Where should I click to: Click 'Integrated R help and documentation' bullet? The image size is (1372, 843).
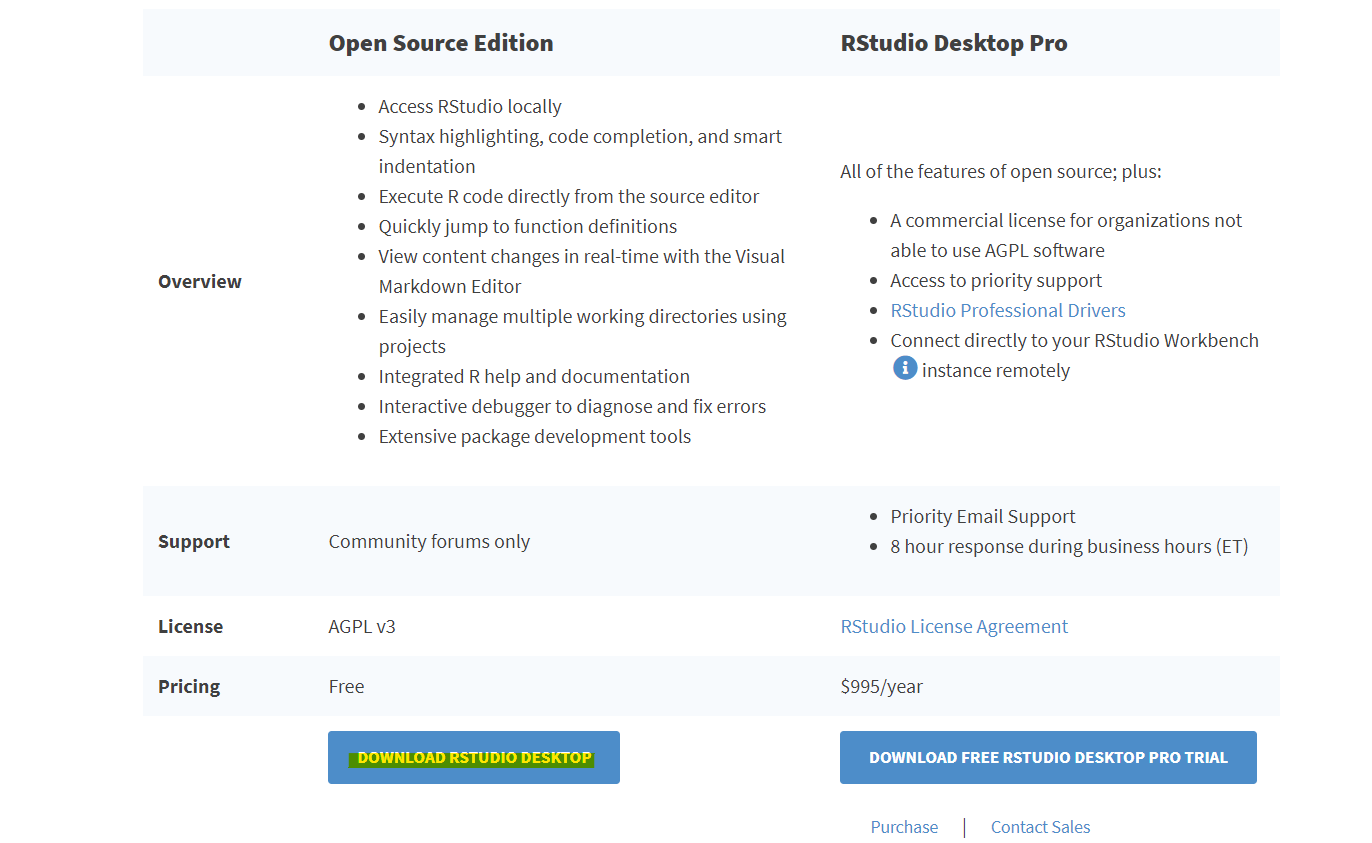click(534, 376)
